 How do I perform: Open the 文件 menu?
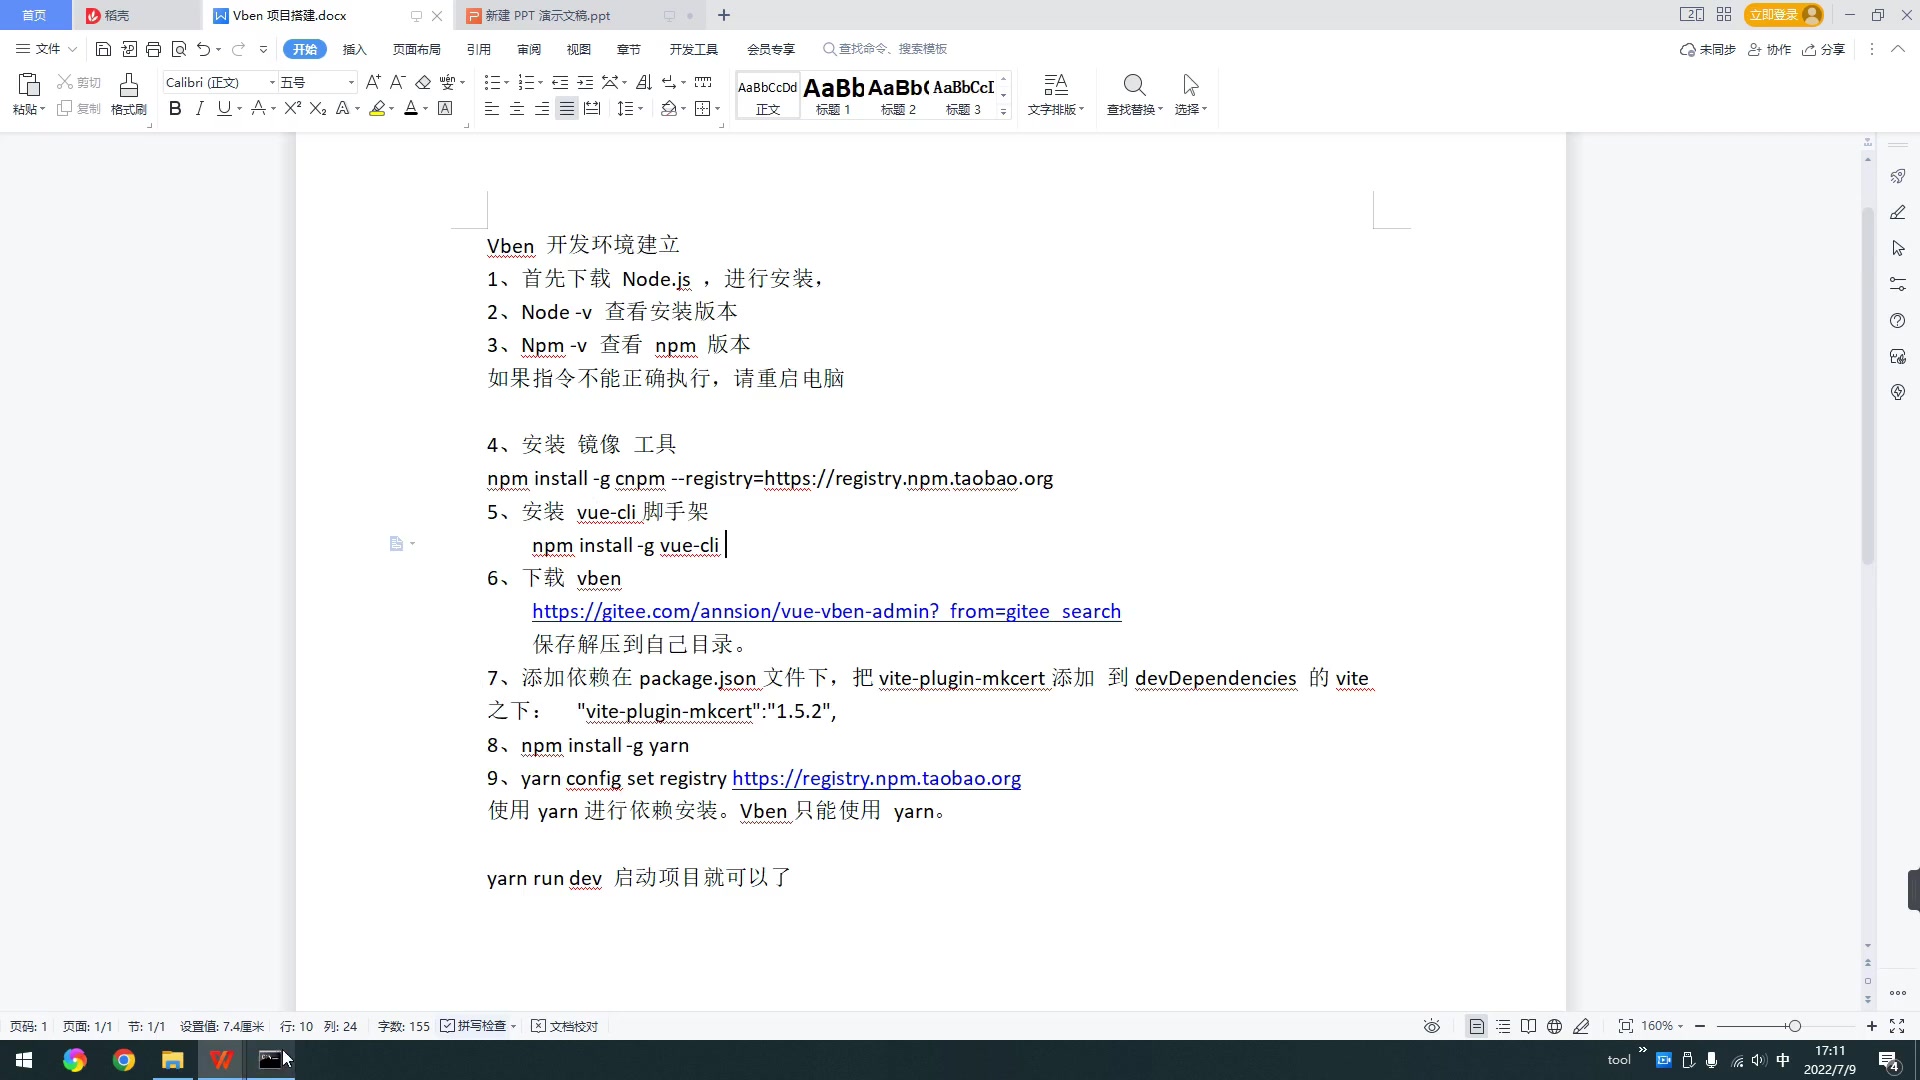pos(46,49)
